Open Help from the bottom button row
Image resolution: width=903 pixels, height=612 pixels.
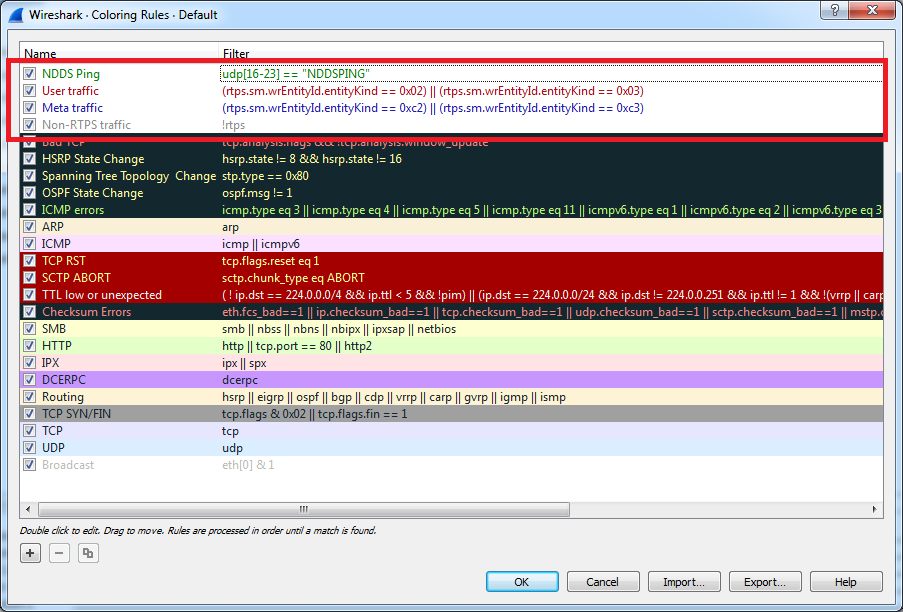(846, 581)
